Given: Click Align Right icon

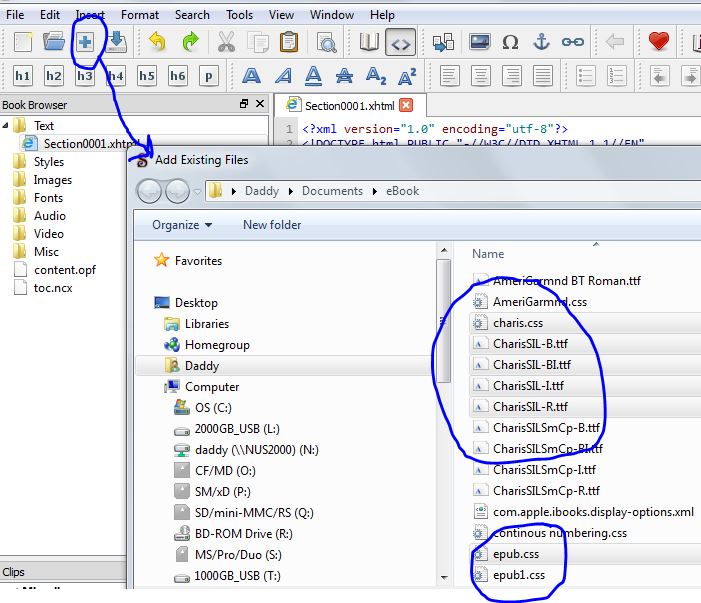Looking at the screenshot, I should (x=511, y=76).
